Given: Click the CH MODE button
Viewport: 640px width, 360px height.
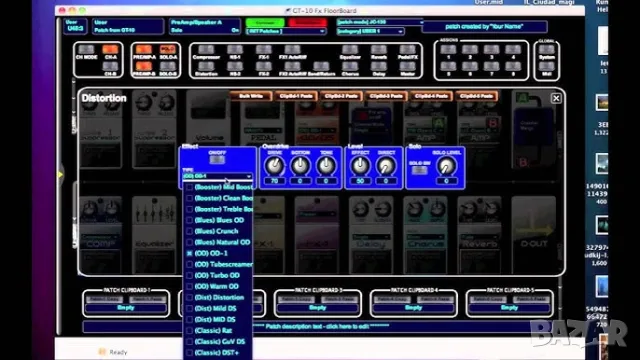Looking at the screenshot, I should (86, 50).
